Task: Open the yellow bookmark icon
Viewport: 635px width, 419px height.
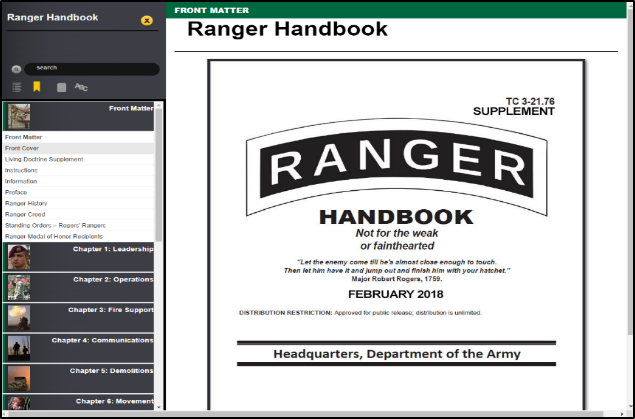Action: 37,87
